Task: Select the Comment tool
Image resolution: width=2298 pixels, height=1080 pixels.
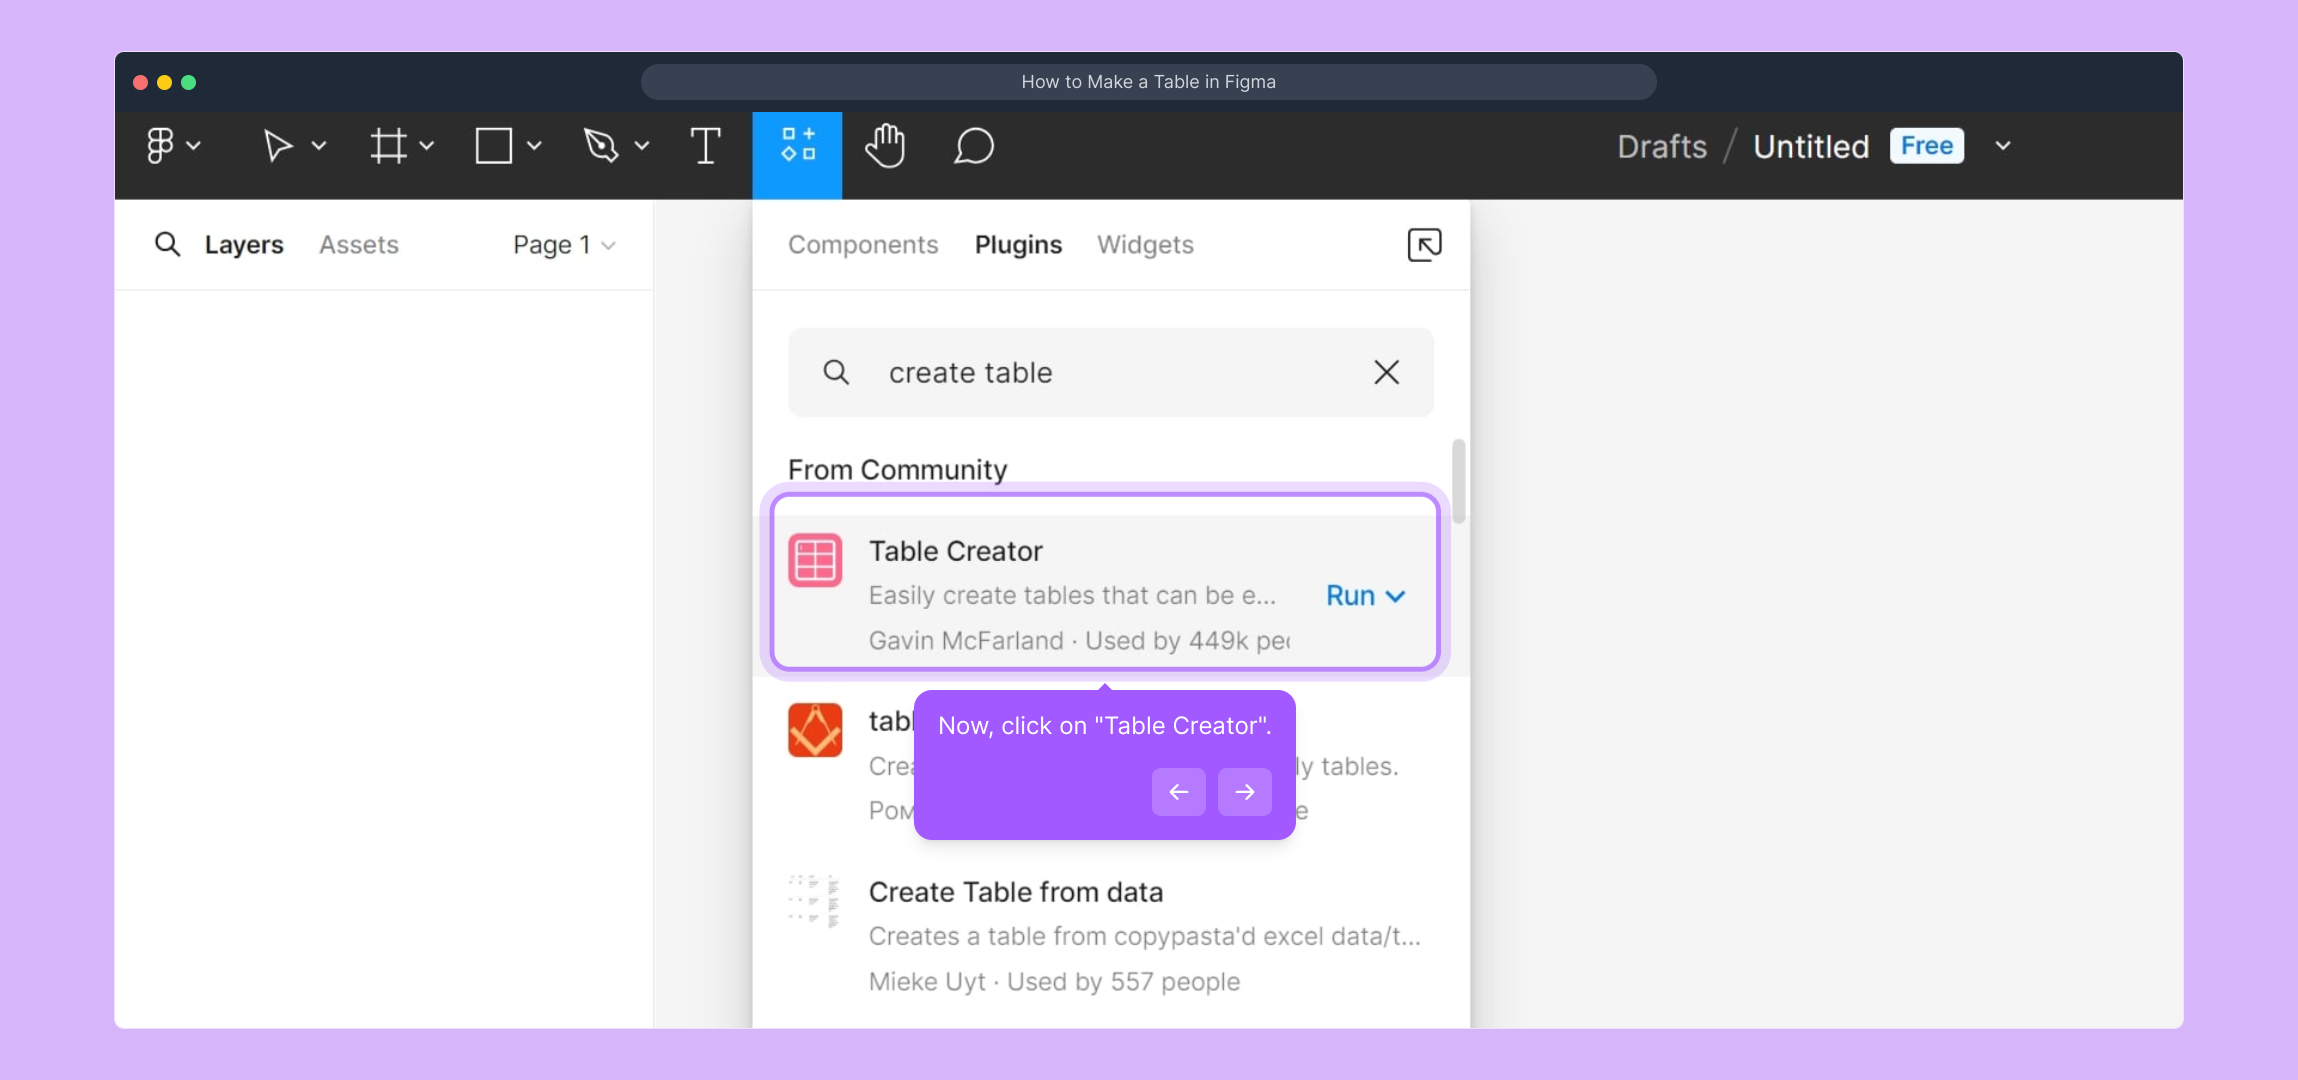Action: pos(973,146)
